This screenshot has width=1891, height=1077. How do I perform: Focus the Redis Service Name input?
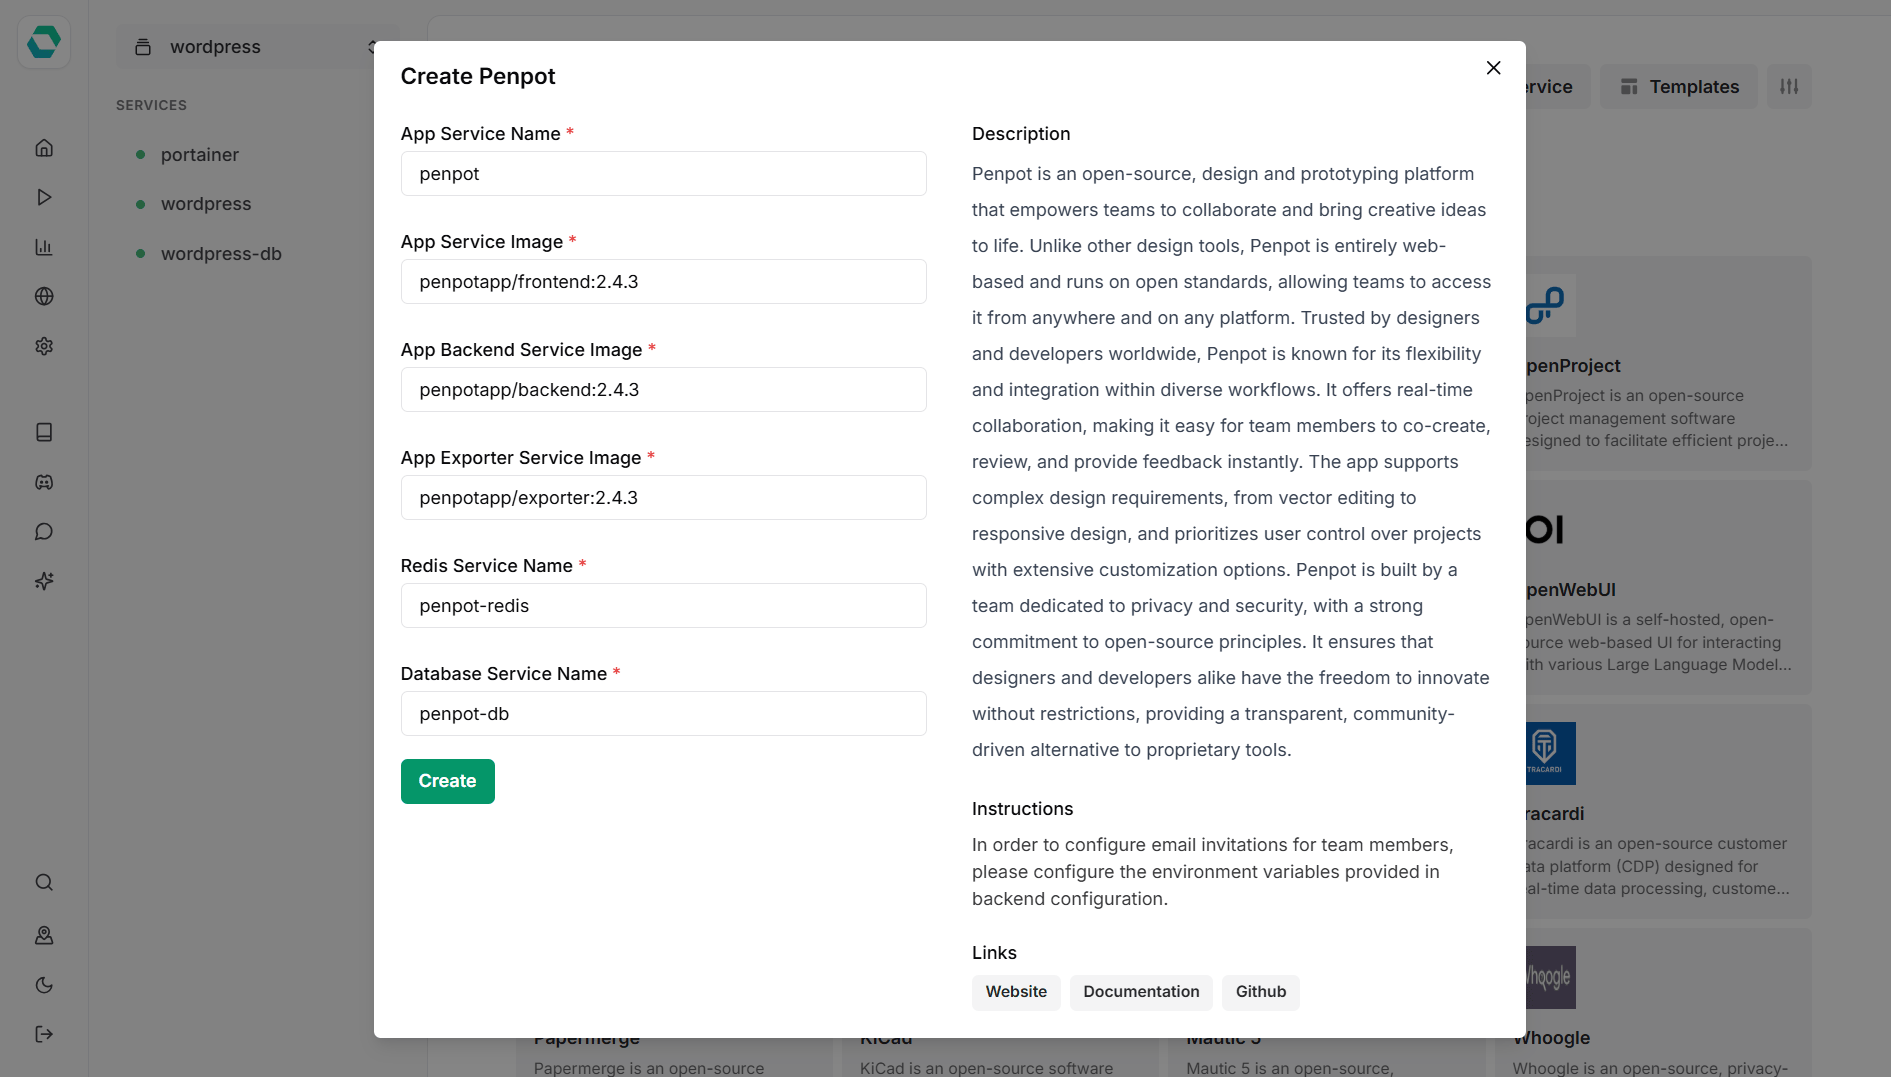[663, 606]
